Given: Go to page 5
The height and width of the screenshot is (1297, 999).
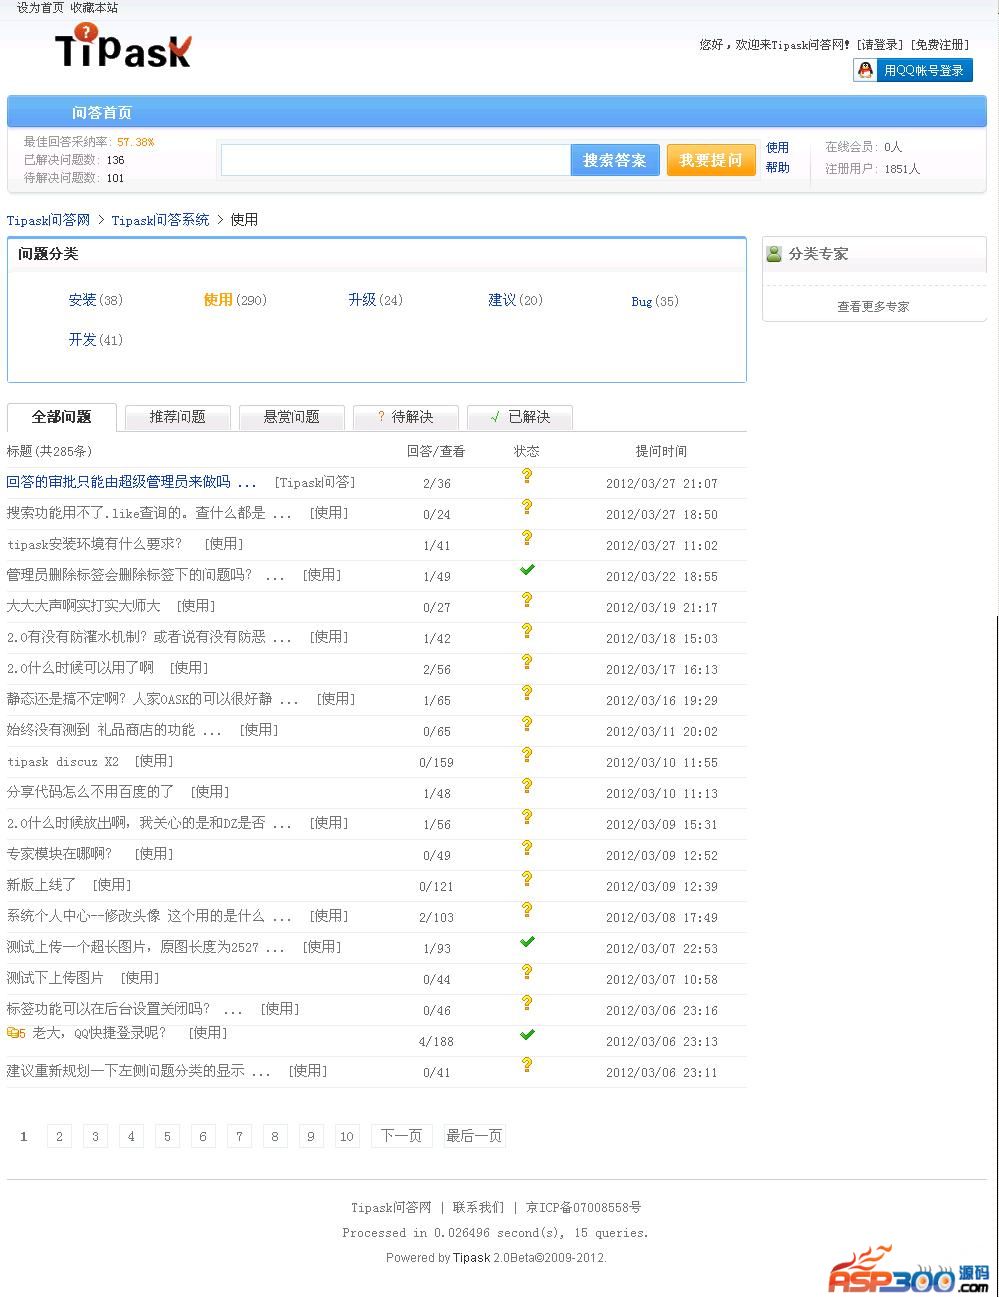Looking at the screenshot, I should coord(167,1136).
